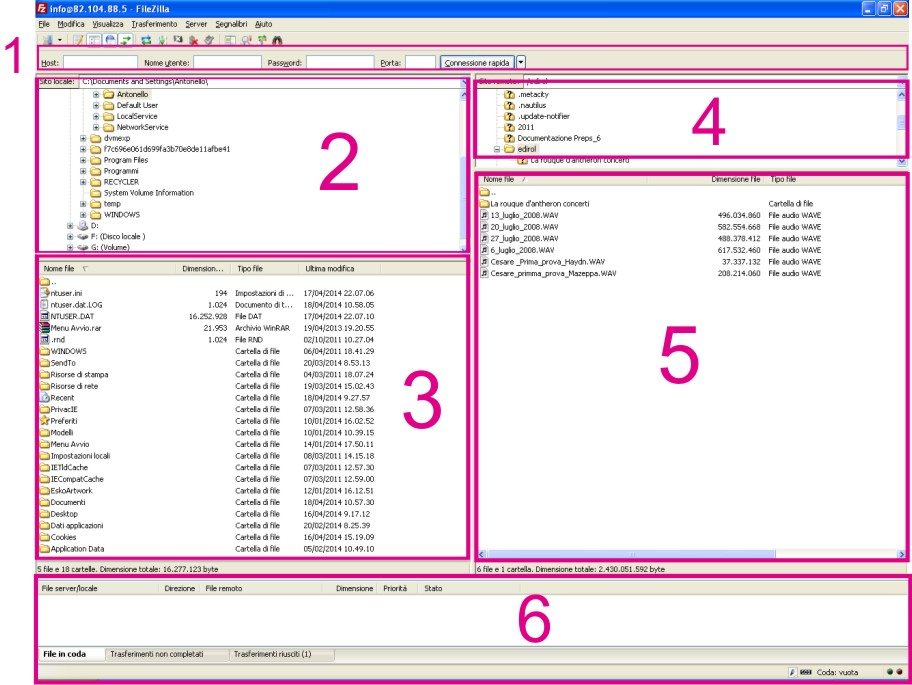Viewport: 912px width, 685px height.
Task: Expand the Program Files folder node
Action: [x=84, y=160]
